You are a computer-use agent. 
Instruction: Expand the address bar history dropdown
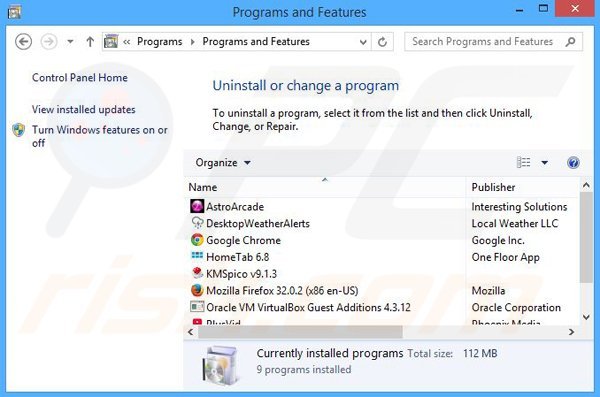(363, 42)
